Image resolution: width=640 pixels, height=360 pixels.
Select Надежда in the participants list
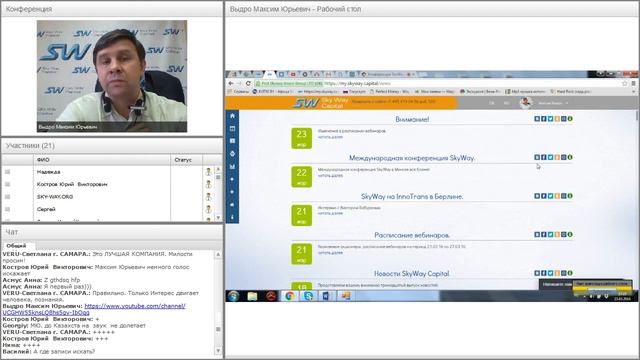[x=48, y=172]
